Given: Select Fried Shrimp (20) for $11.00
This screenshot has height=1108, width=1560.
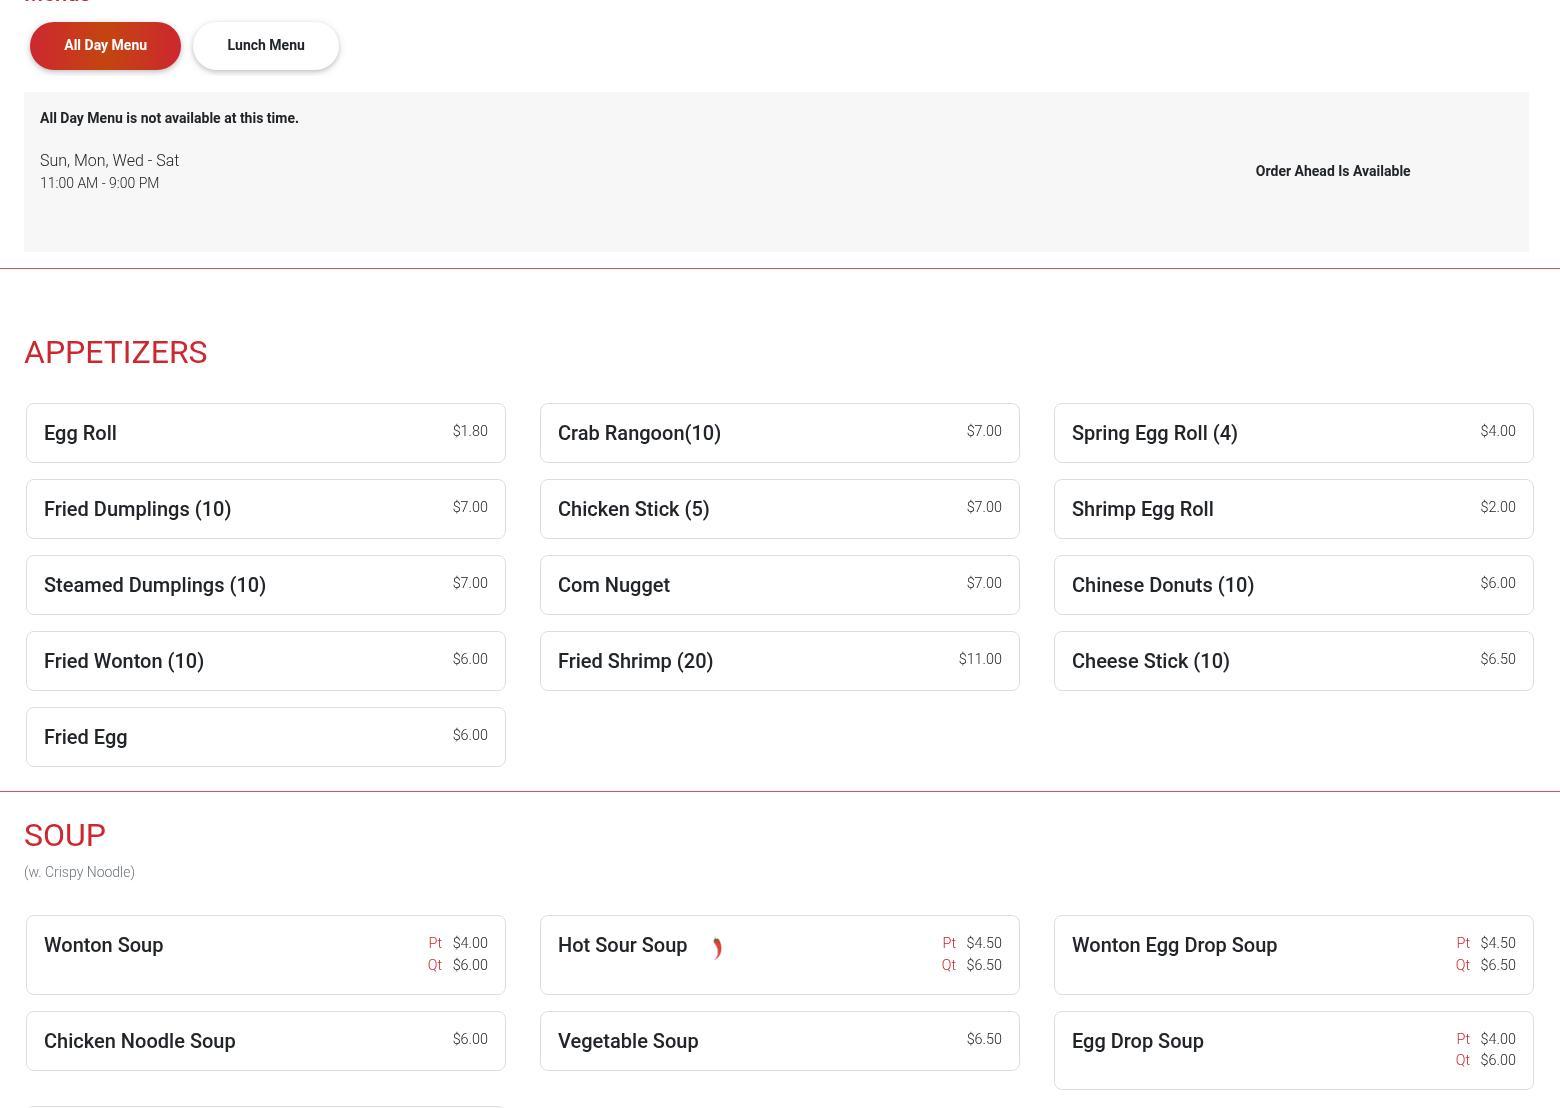Looking at the screenshot, I should (x=779, y=661).
